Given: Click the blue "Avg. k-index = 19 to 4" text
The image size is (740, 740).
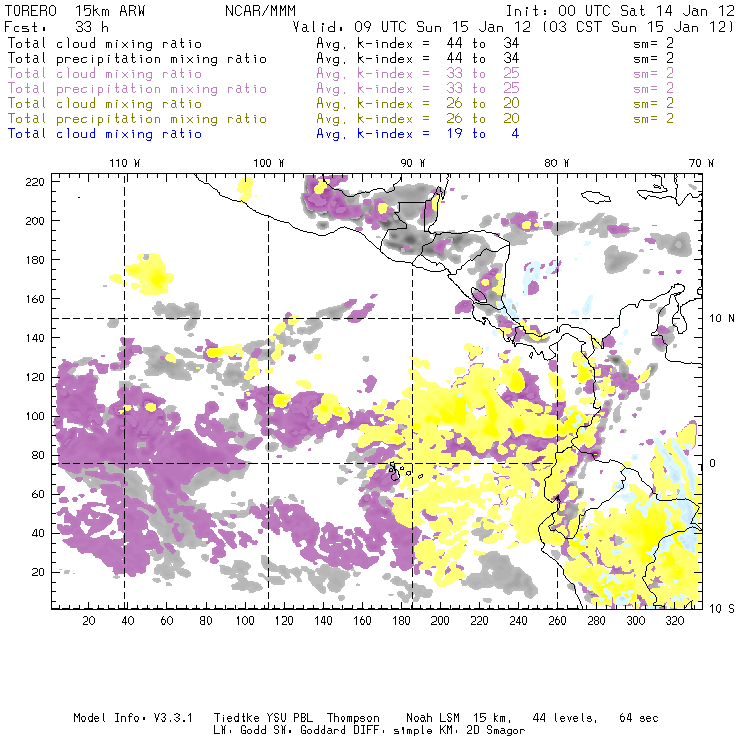Looking at the screenshot, I should pos(418,134).
